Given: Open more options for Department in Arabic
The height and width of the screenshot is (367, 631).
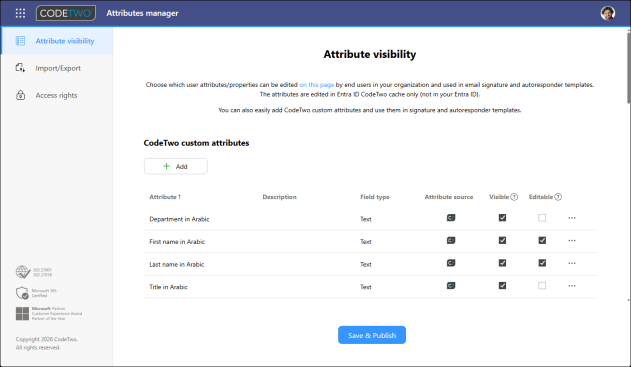Looking at the screenshot, I should pyautogui.click(x=572, y=218).
